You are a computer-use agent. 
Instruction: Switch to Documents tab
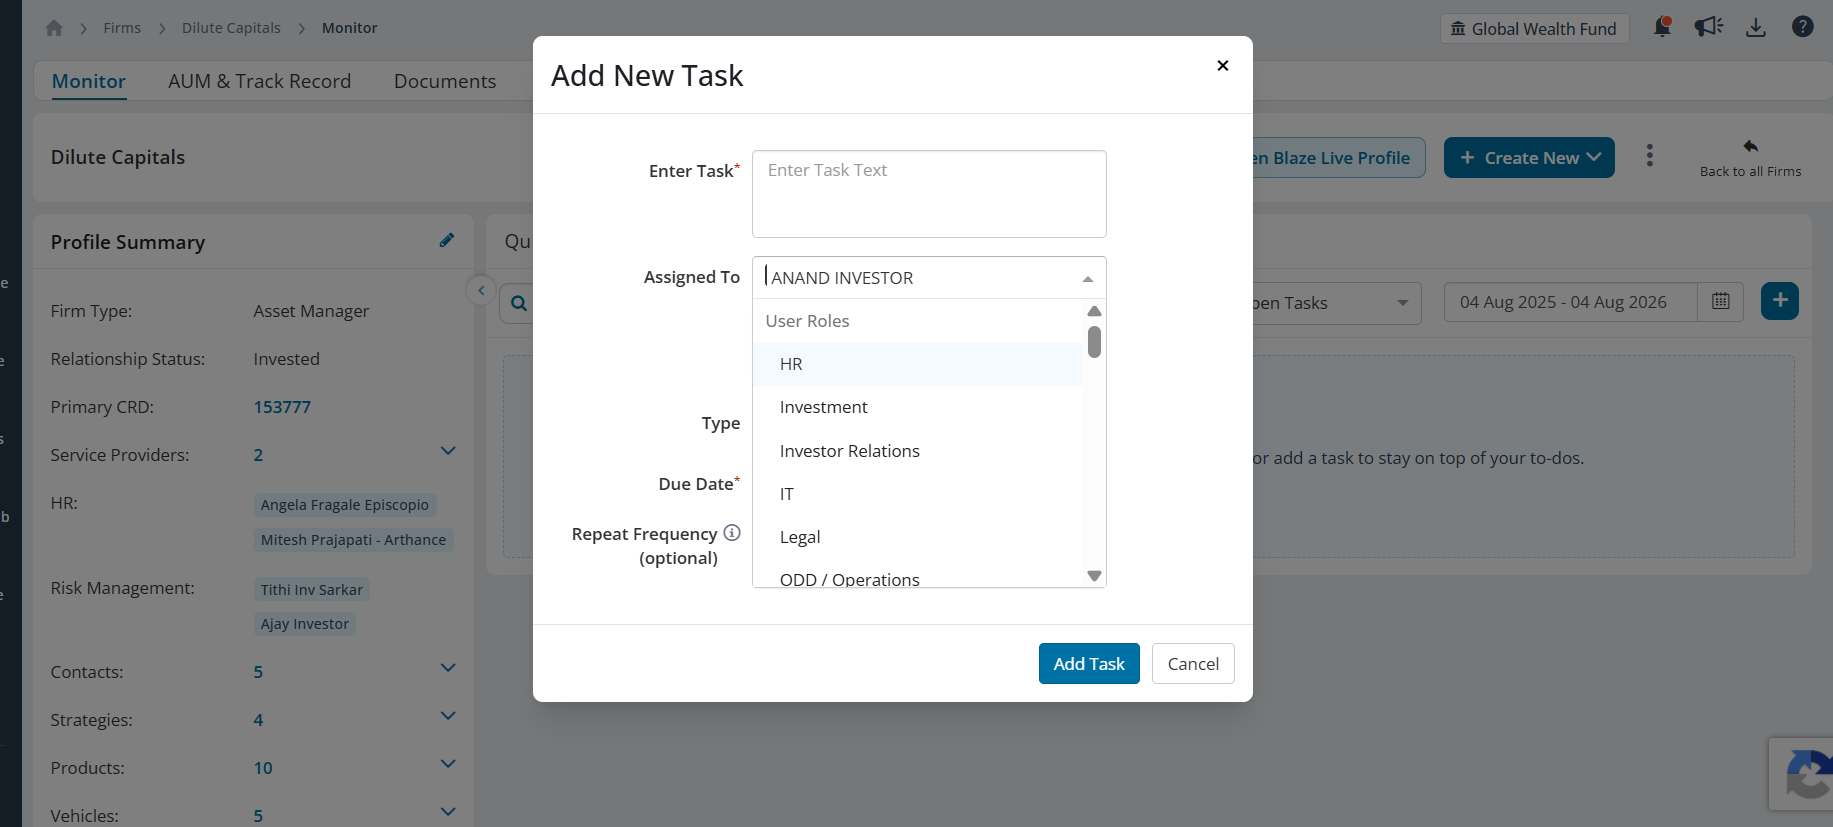pos(445,81)
